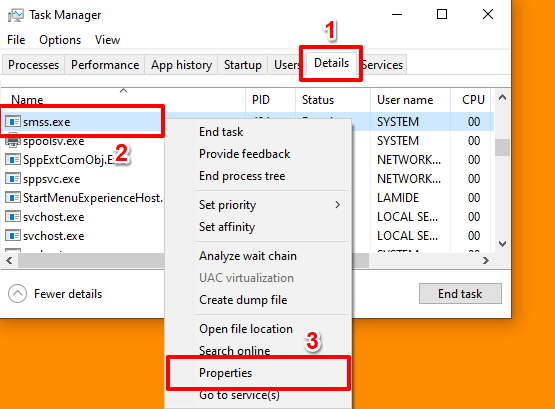Open the Details tab

pyautogui.click(x=331, y=63)
